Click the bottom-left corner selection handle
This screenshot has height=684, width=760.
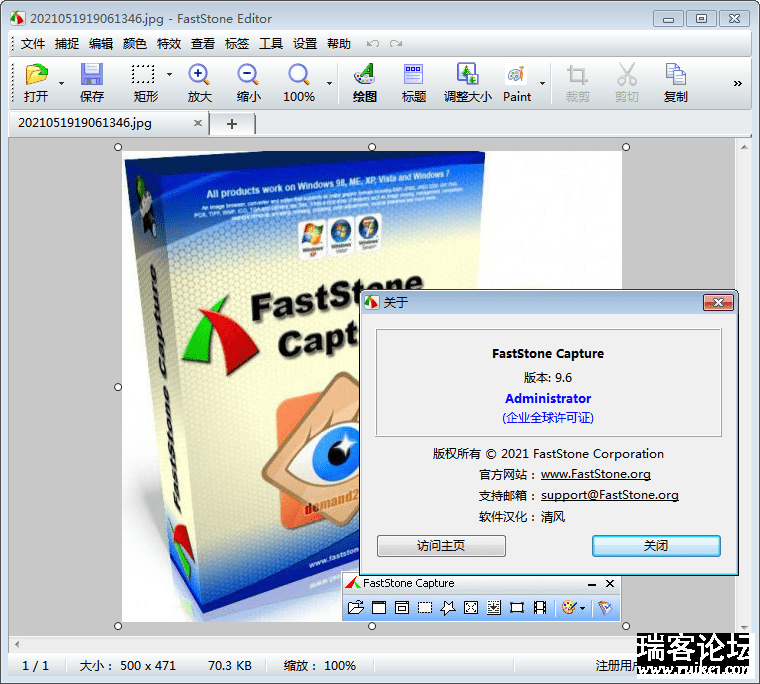tap(118, 626)
